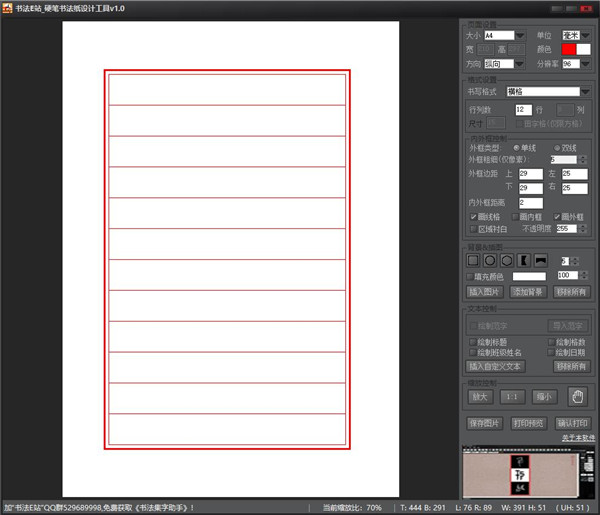
Task: Activate the hand pan tool
Action: 577,396
